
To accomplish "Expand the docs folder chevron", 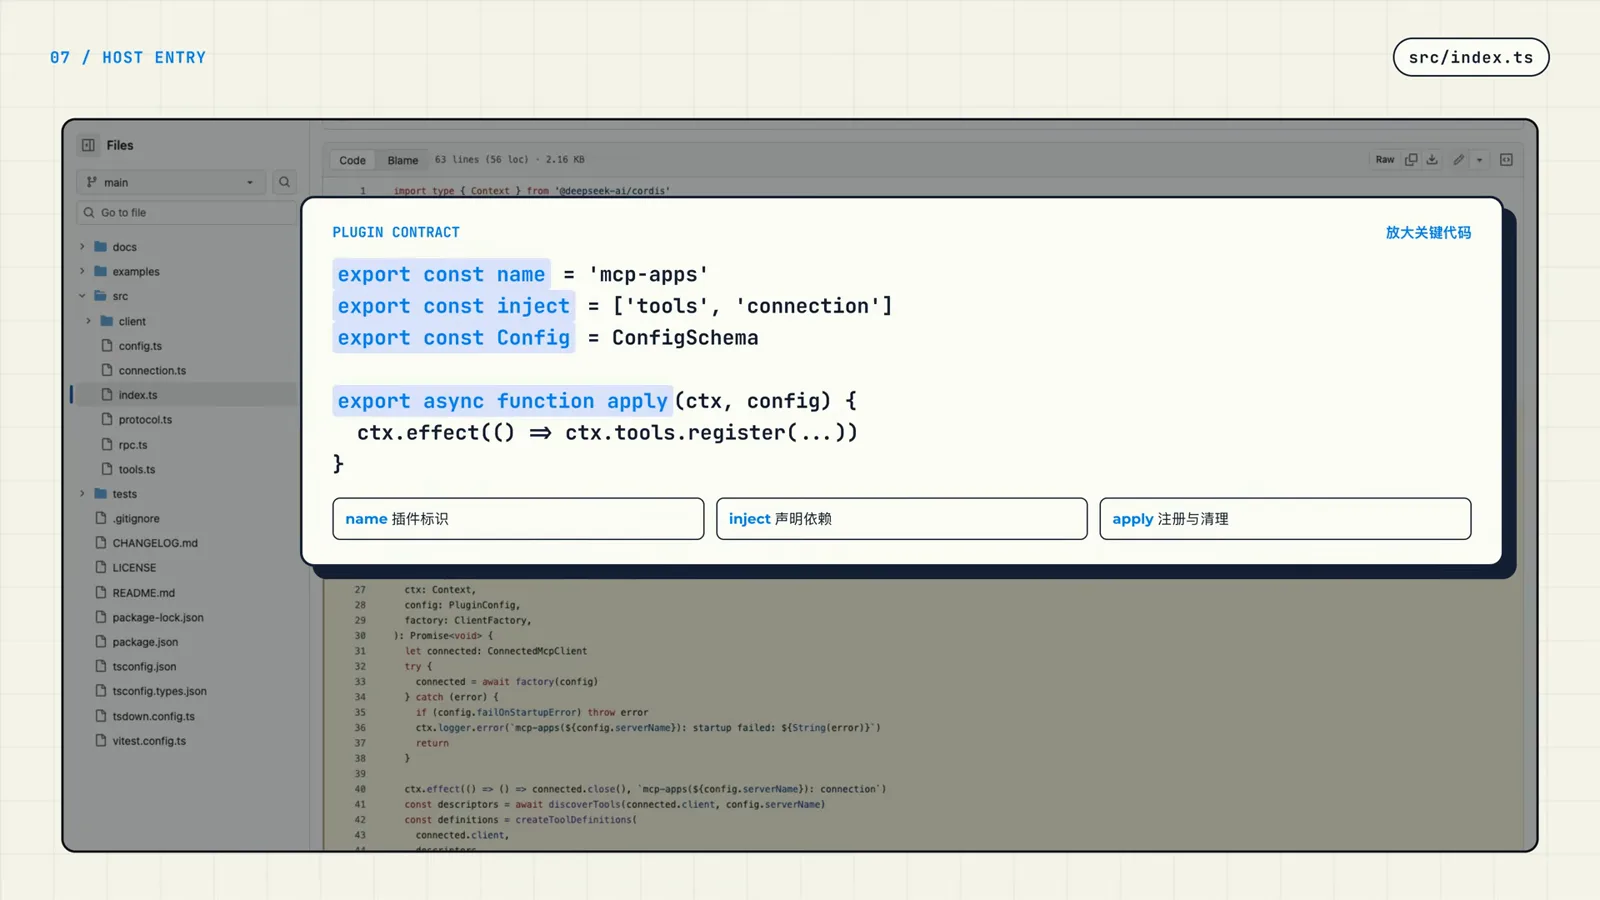I will click(82, 247).
